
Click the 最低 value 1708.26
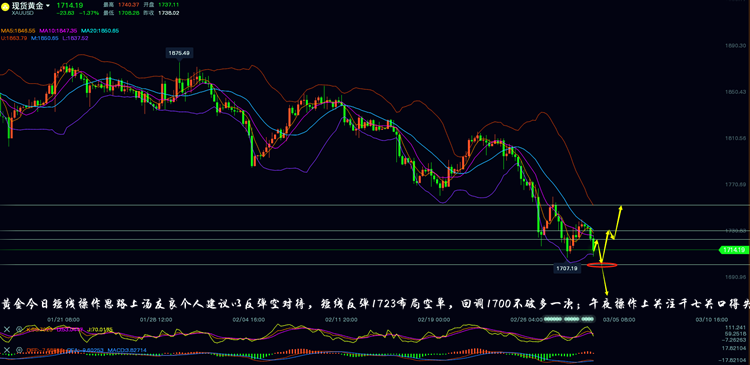pyautogui.click(x=129, y=13)
